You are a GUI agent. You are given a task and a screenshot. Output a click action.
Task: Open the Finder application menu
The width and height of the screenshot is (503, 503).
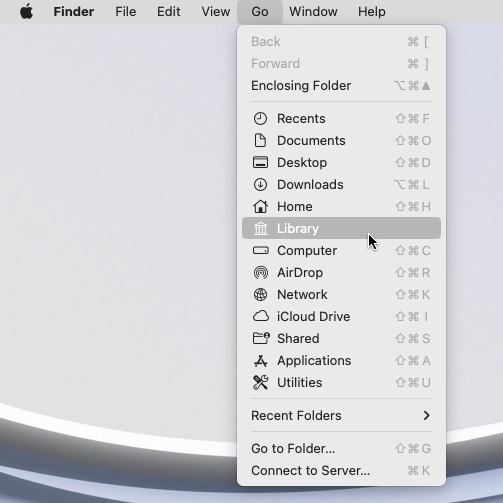point(74,12)
